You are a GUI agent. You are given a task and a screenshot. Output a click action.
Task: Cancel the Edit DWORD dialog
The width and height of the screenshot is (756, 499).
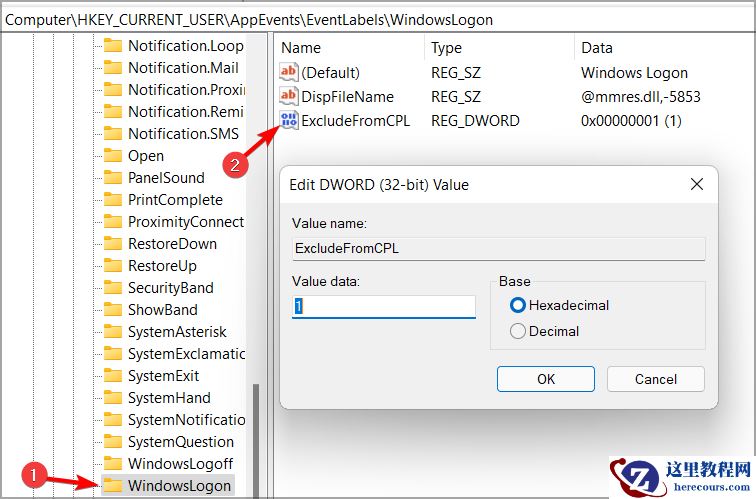[656, 379]
